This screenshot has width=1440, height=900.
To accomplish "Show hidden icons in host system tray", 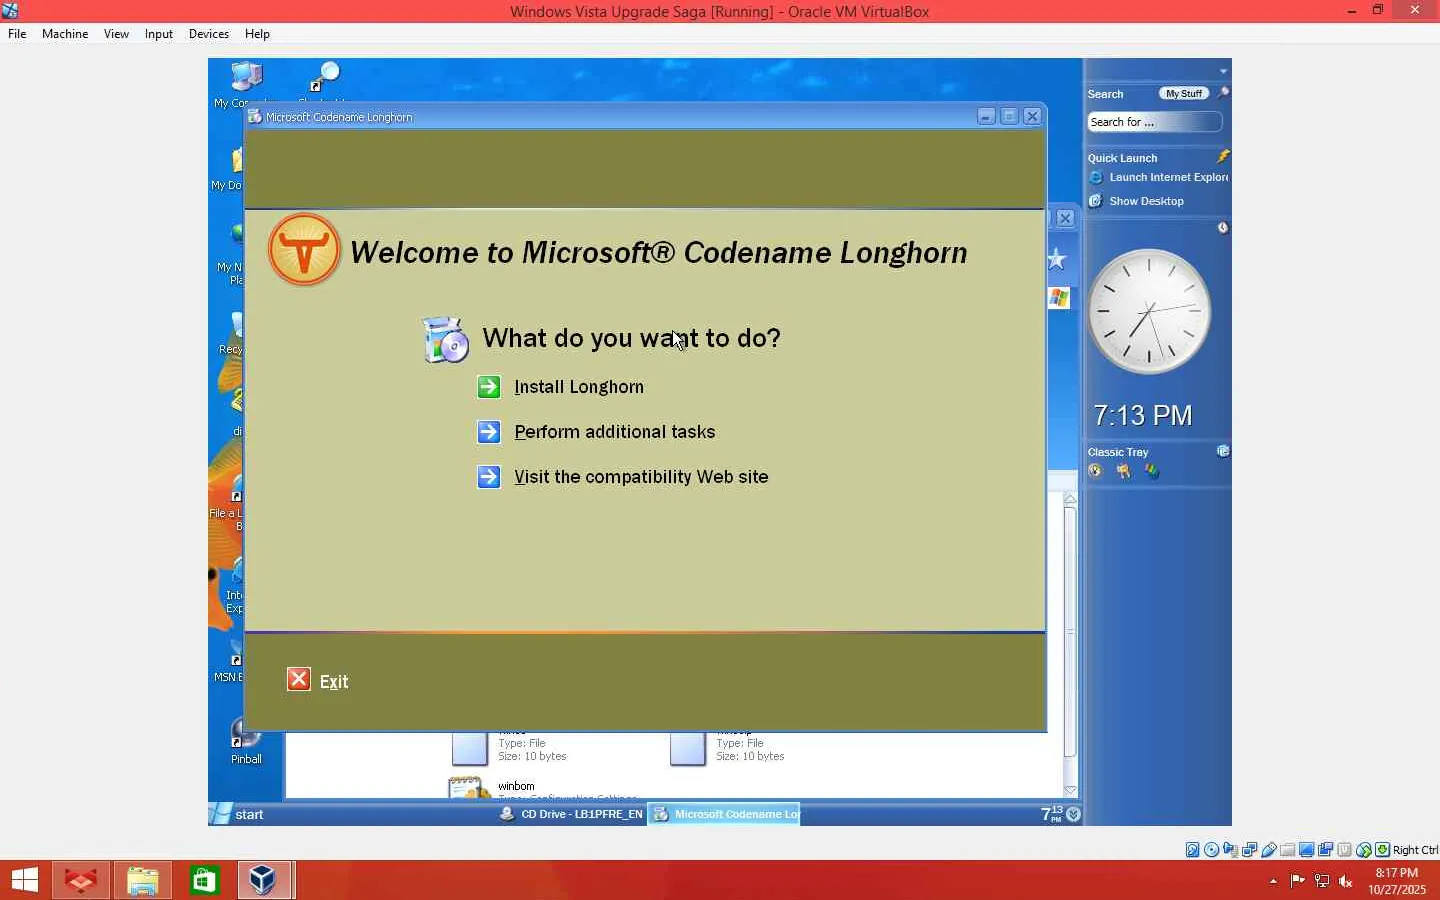I will pyautogui.click(x=1273, y=881).
